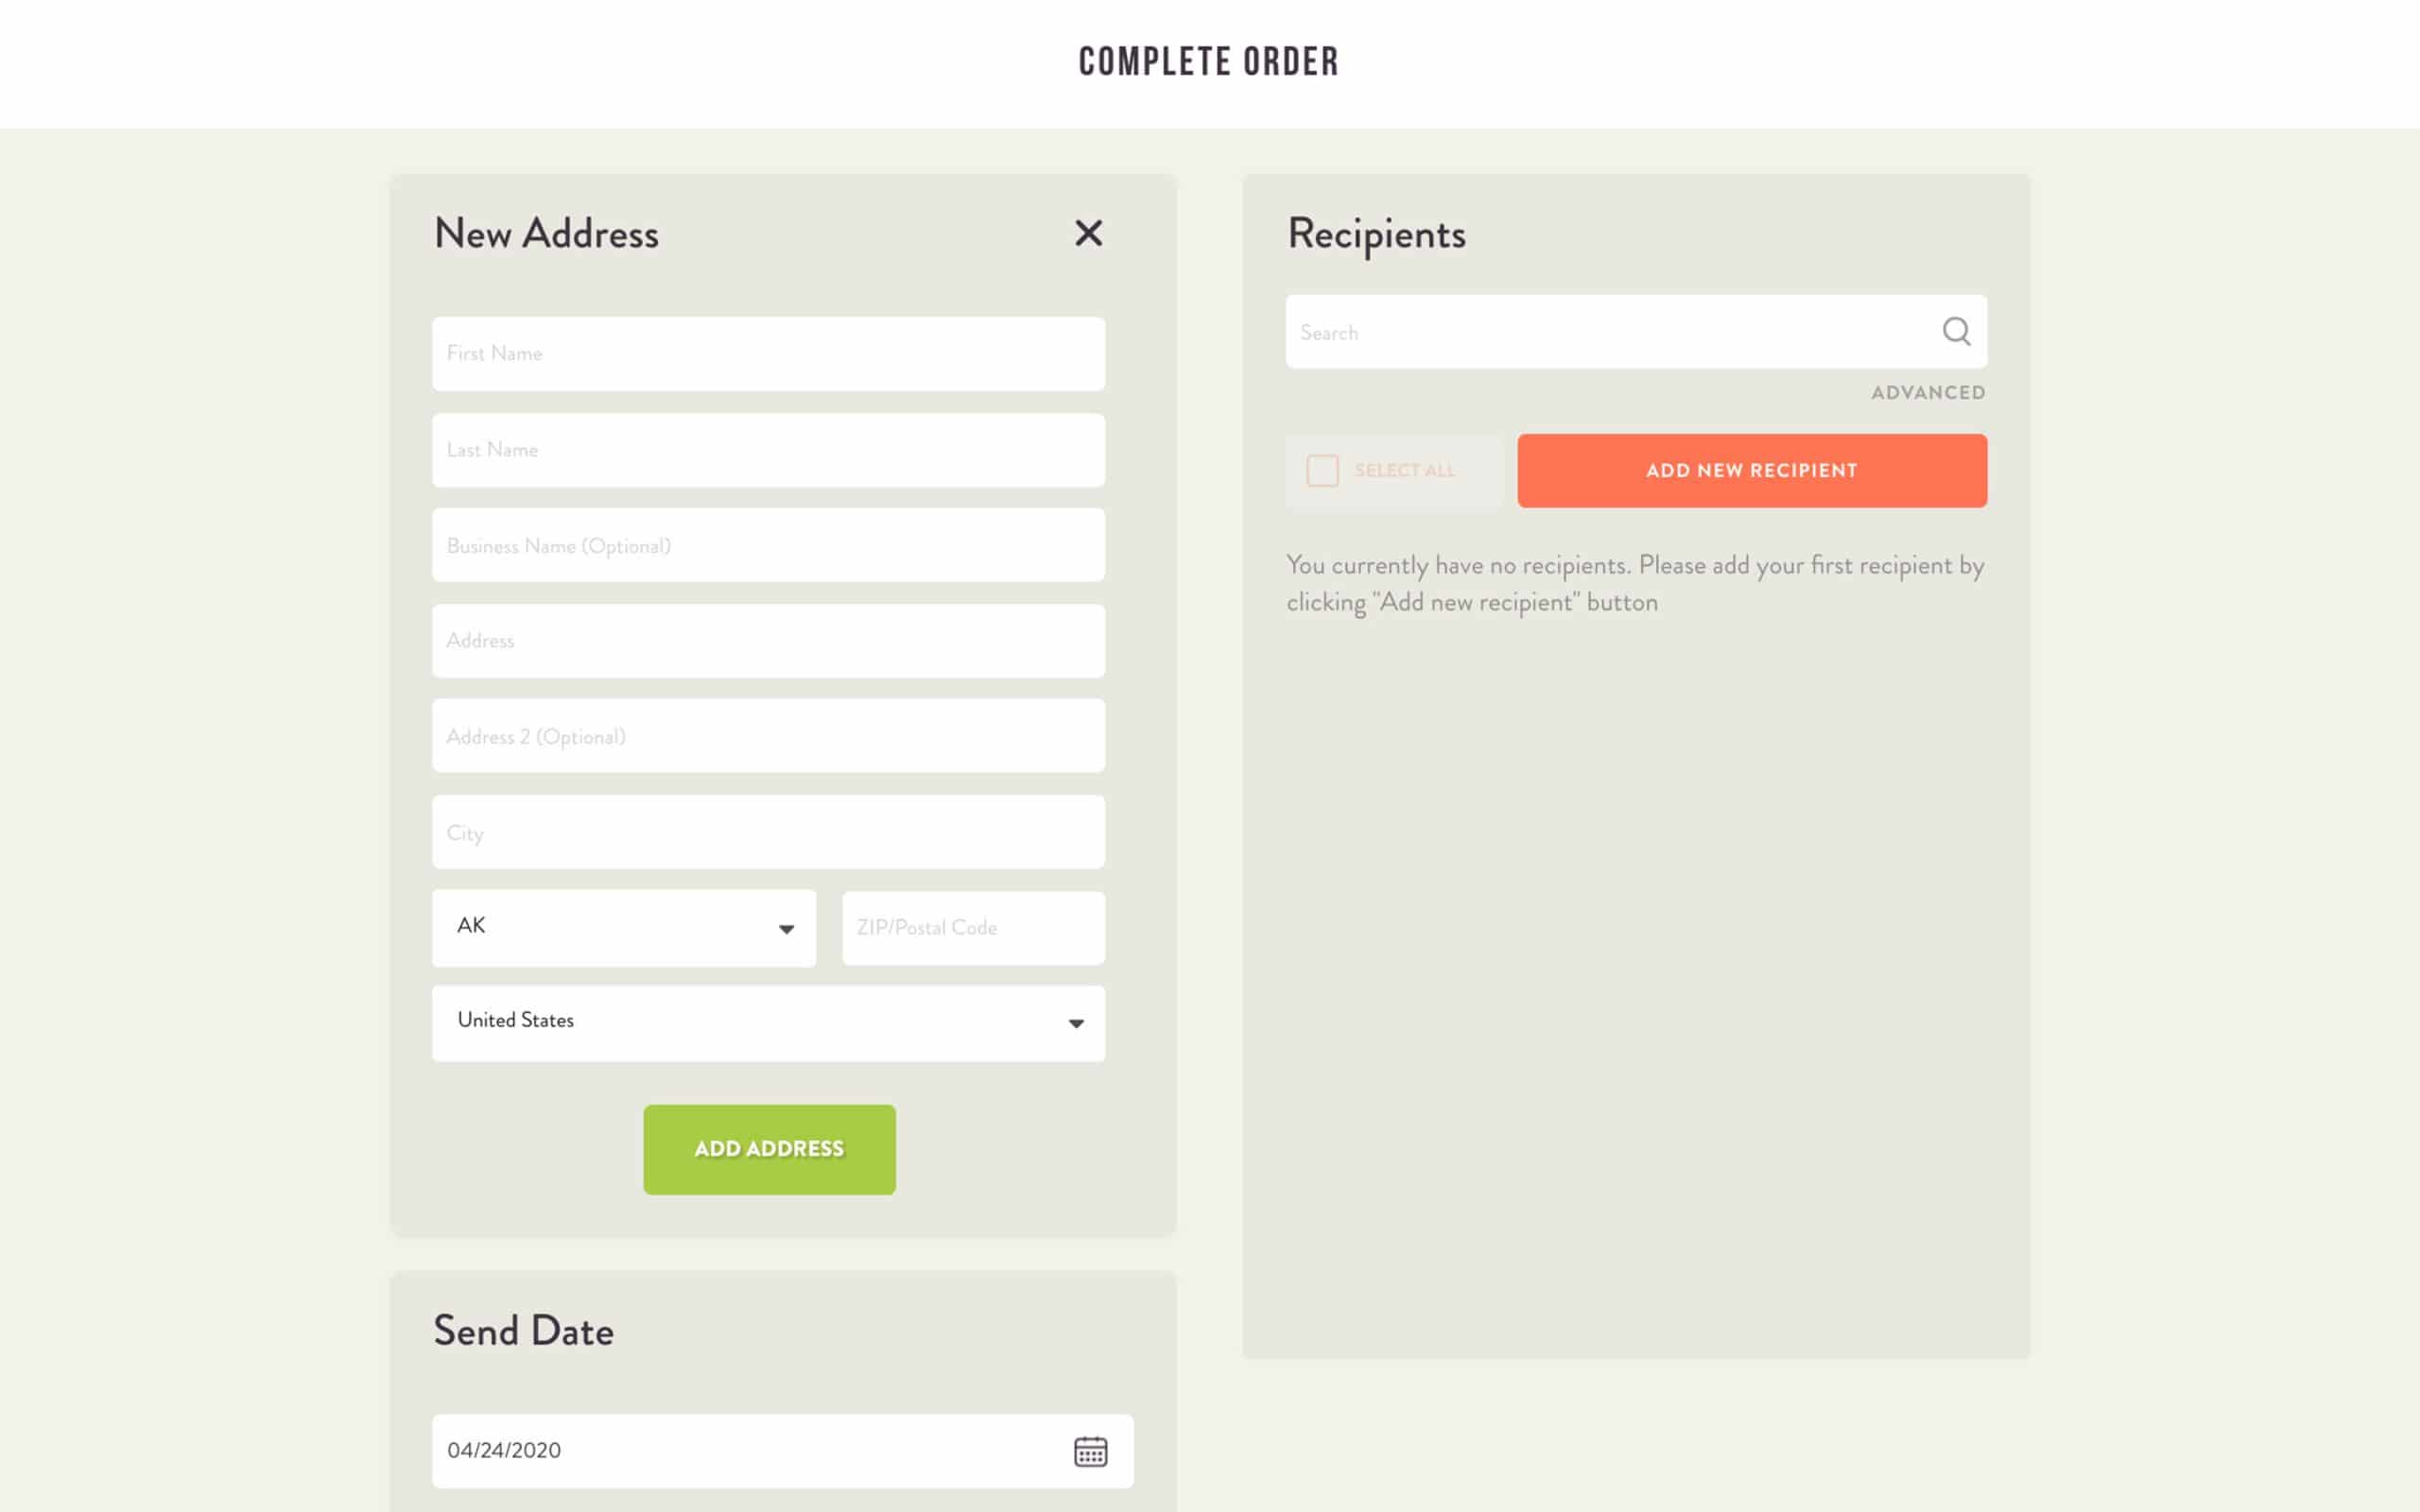Expand the AK state dropdown

(x=622, y=927)
